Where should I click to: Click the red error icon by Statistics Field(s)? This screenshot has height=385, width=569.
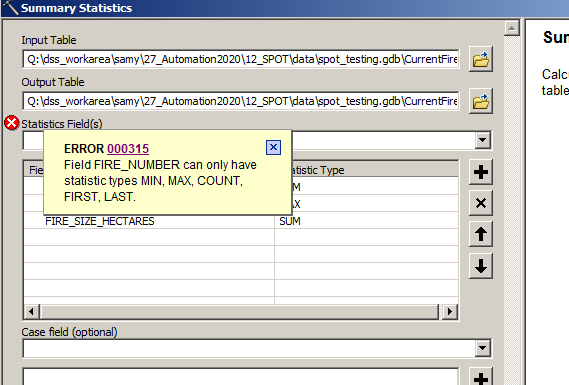(12, 123)
